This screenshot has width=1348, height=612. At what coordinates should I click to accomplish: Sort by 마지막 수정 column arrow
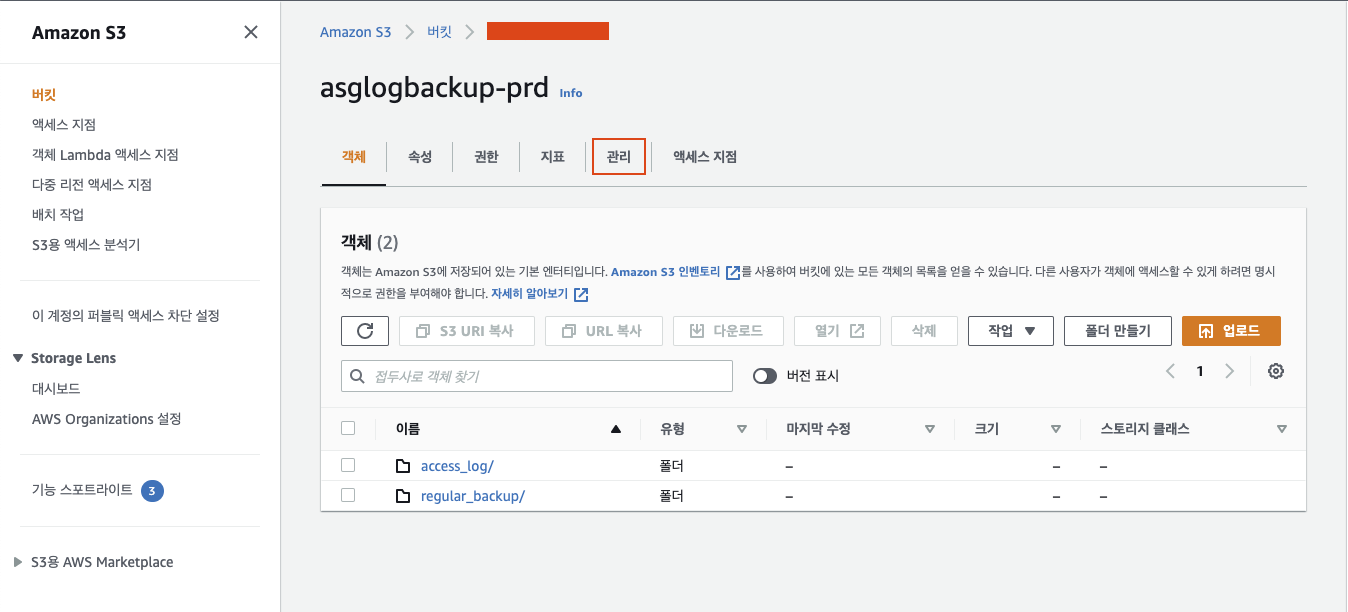pyautogui.click(x=930, y=429)
